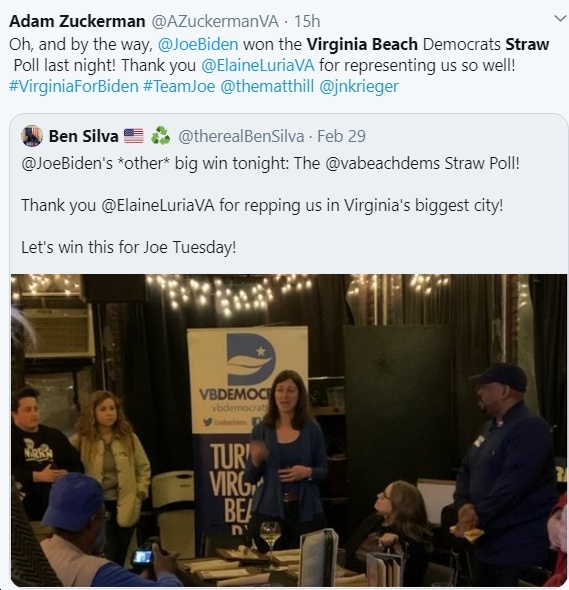Open the @ElaineLuriaVA mention in Adam's tweet
Image resolution: width=569 pixels, height=590 pixels.
[x=258, y=65]
